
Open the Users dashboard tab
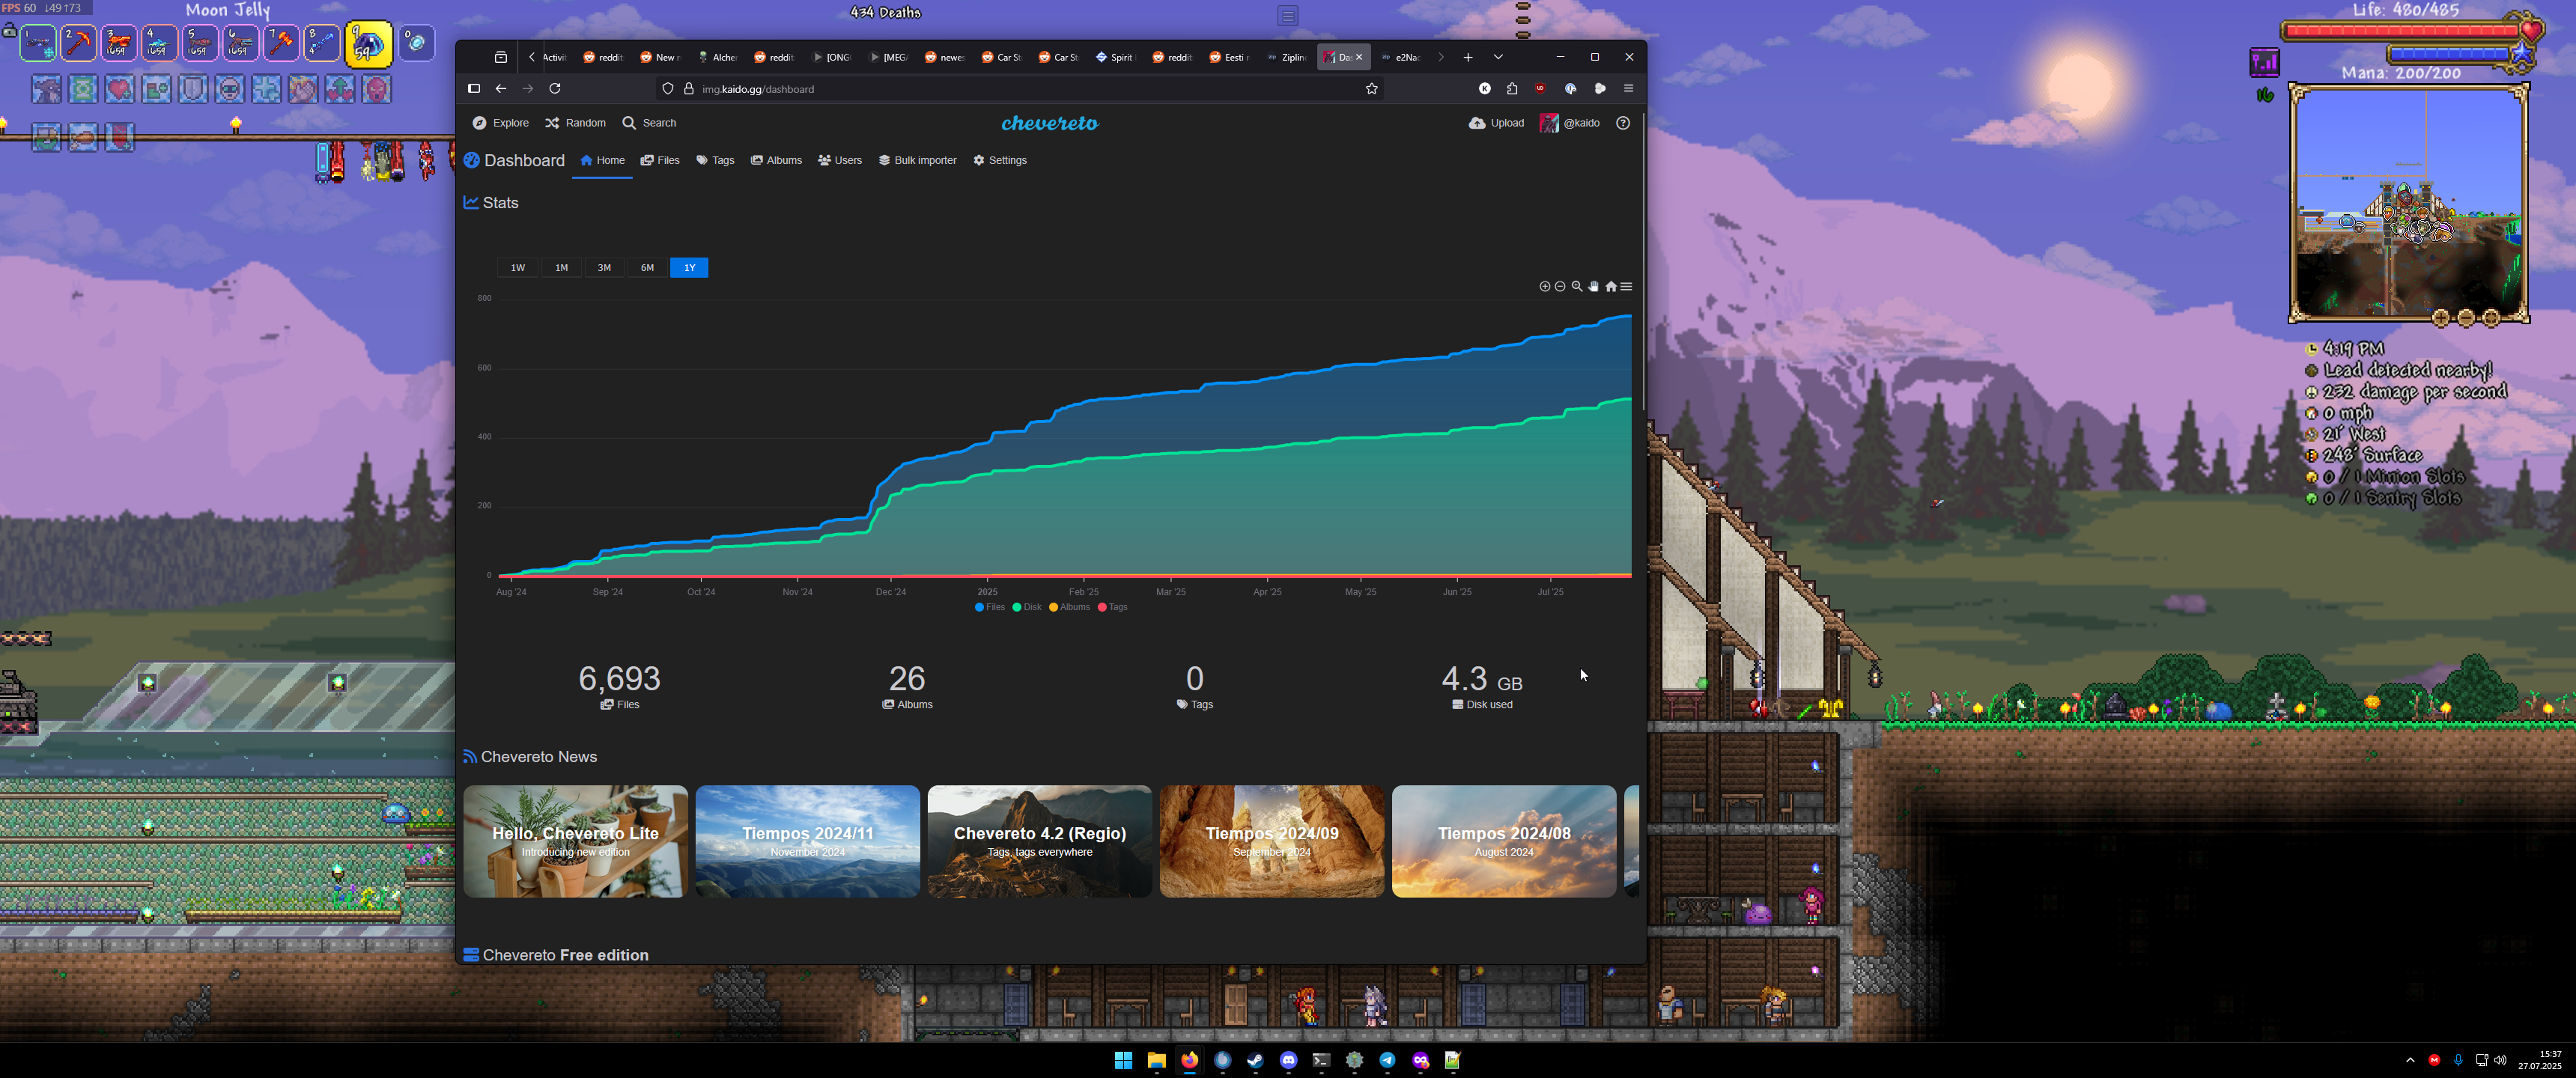pos(839,160)
